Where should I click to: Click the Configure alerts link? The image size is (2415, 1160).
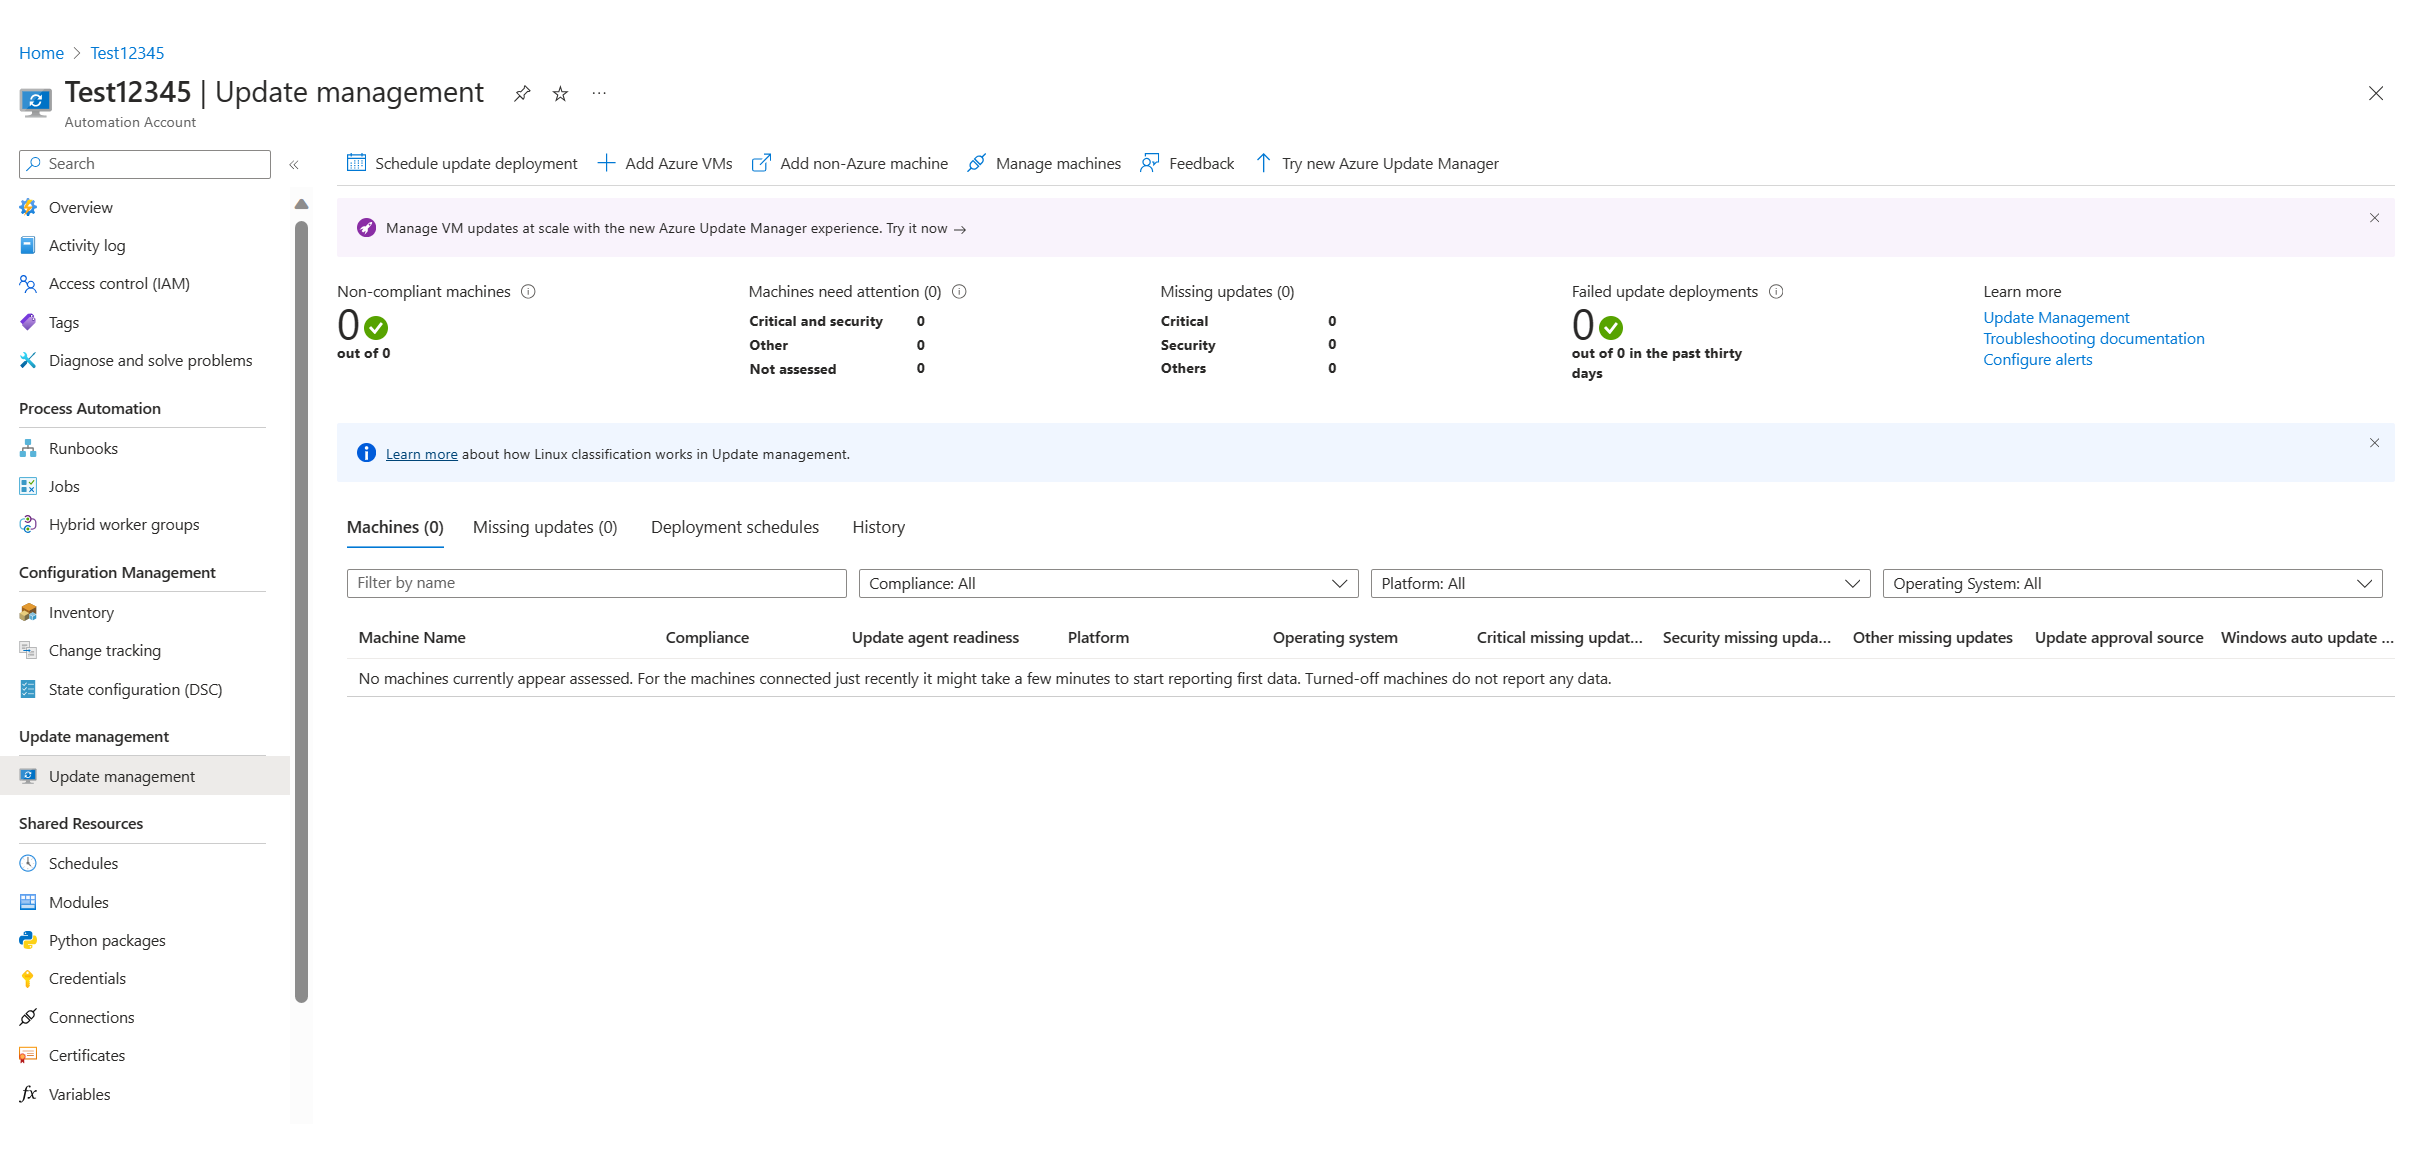click(x=2036, y=359)
